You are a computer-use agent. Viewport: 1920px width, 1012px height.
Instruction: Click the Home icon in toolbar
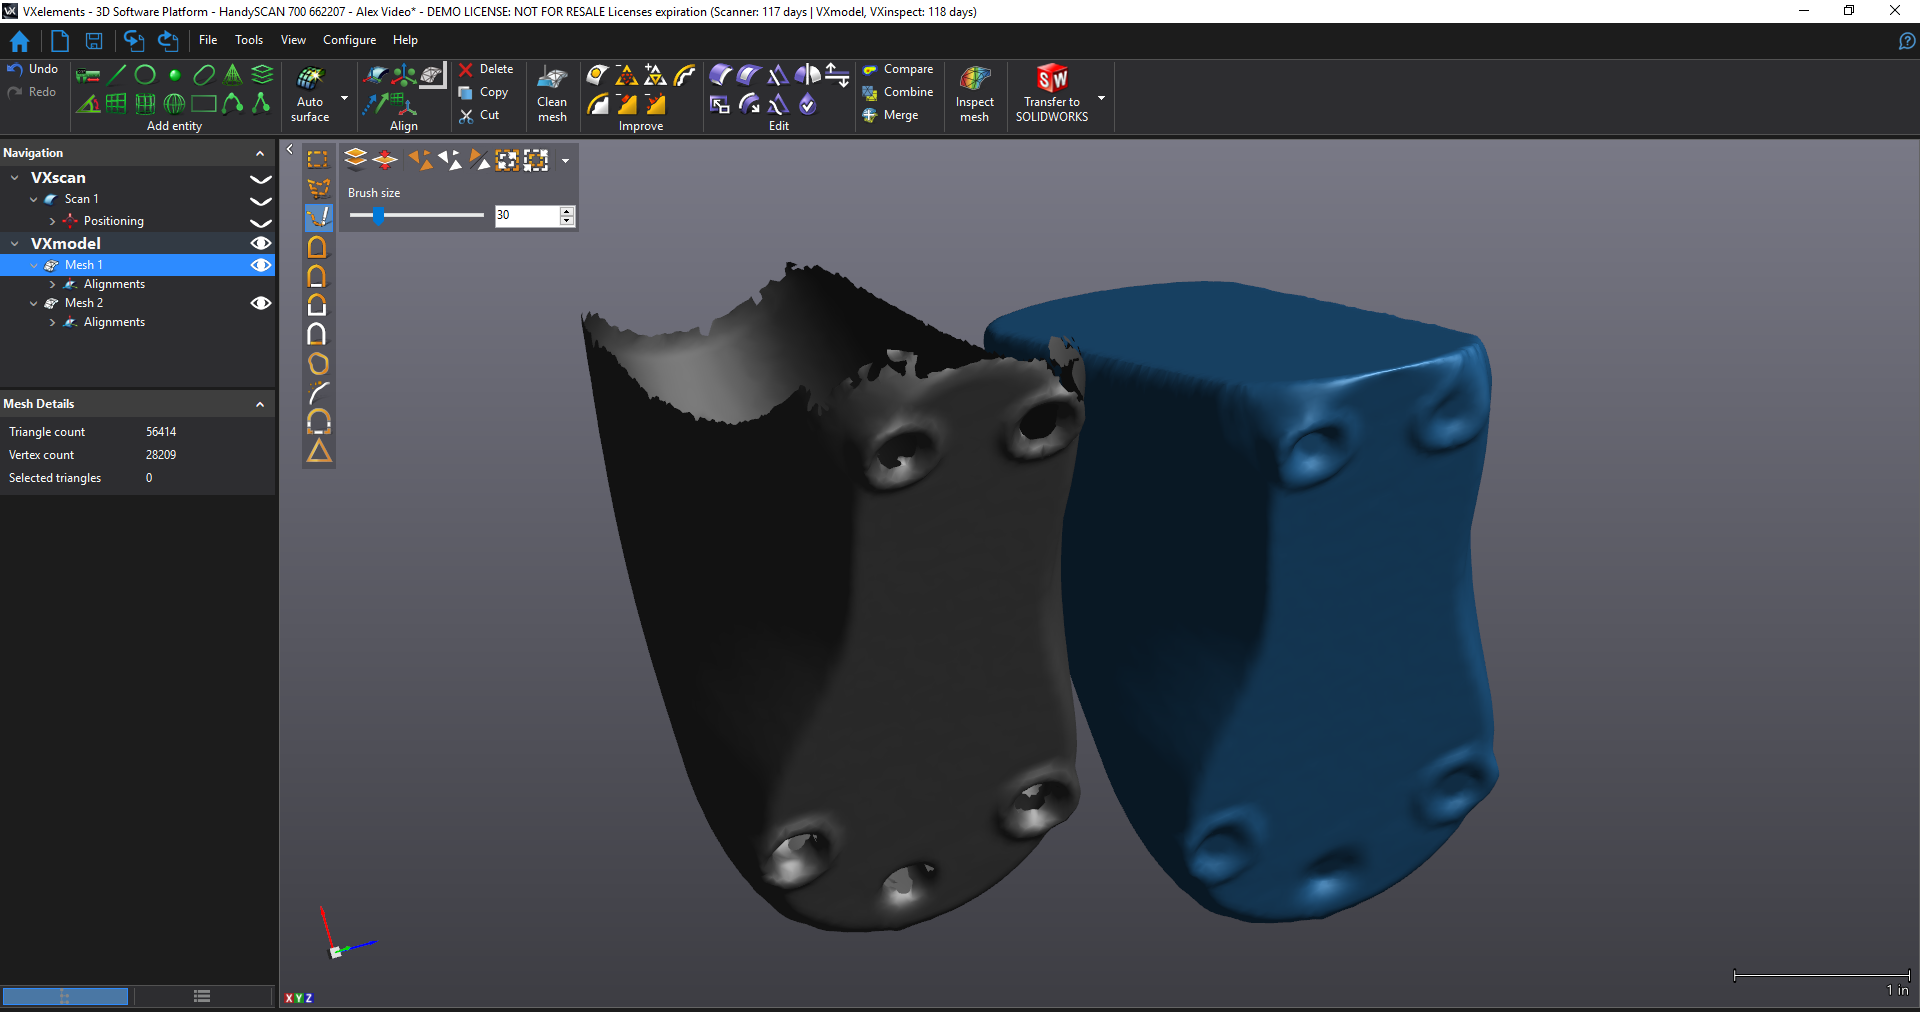point(19,41)
